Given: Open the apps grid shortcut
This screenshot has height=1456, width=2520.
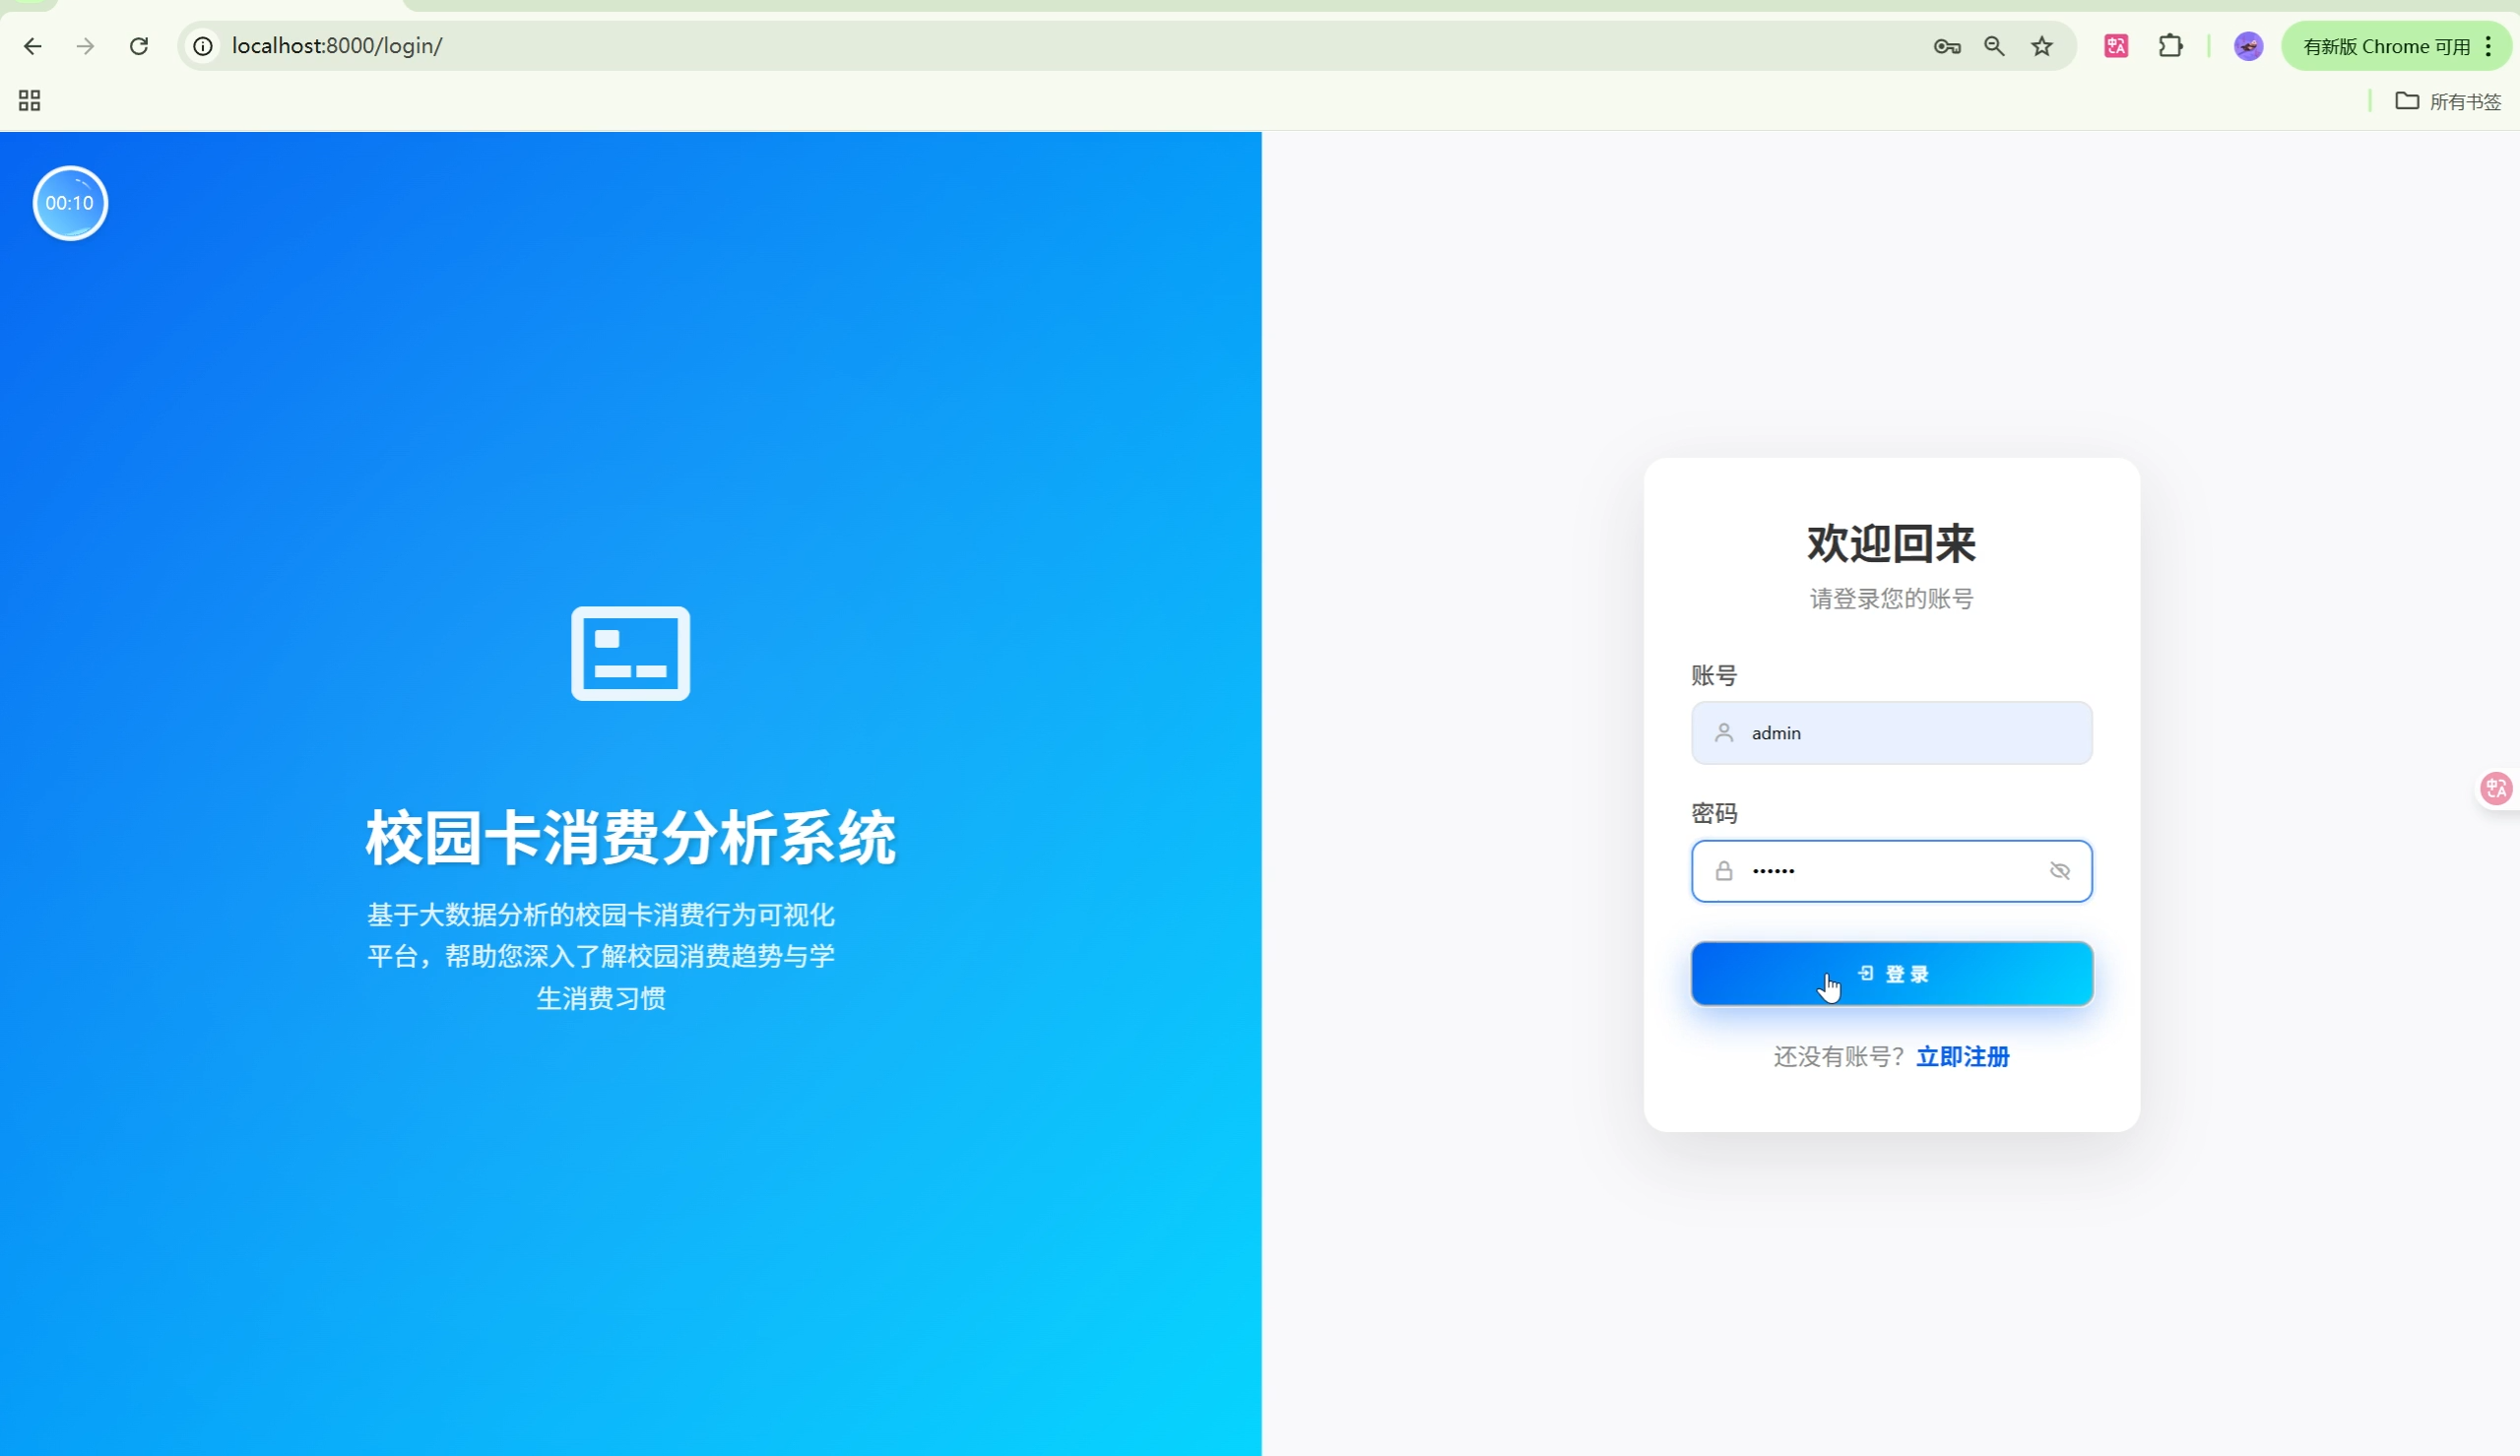Looking at the screenshot, I should pyautogui.click(x=29, y=100).
